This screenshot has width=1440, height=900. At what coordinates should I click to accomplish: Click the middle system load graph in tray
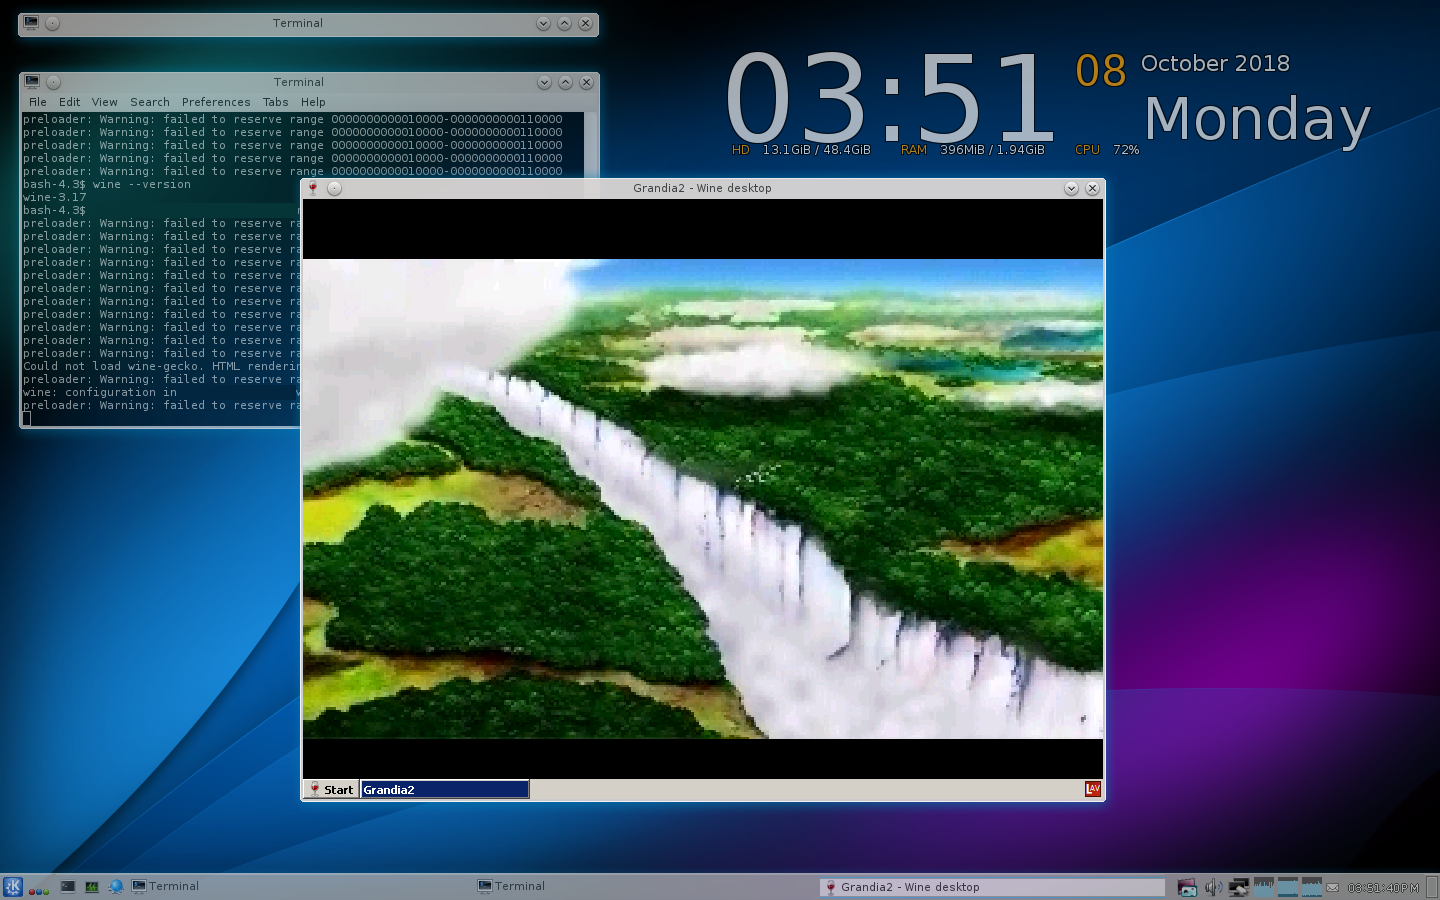click(x=1288, y=887)
